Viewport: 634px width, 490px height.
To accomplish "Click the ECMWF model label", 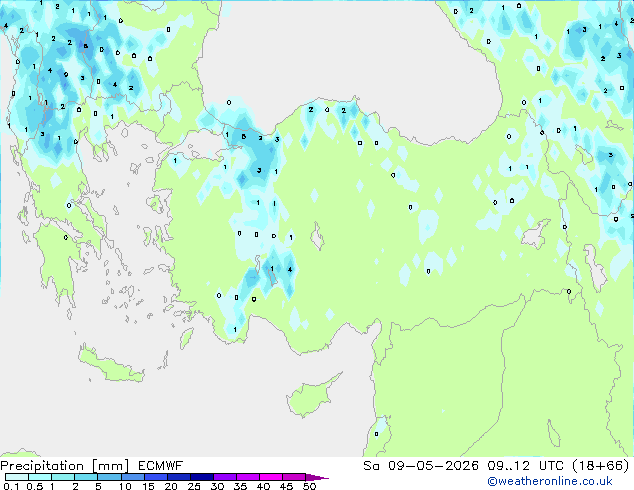I will [x=161, y=466].
